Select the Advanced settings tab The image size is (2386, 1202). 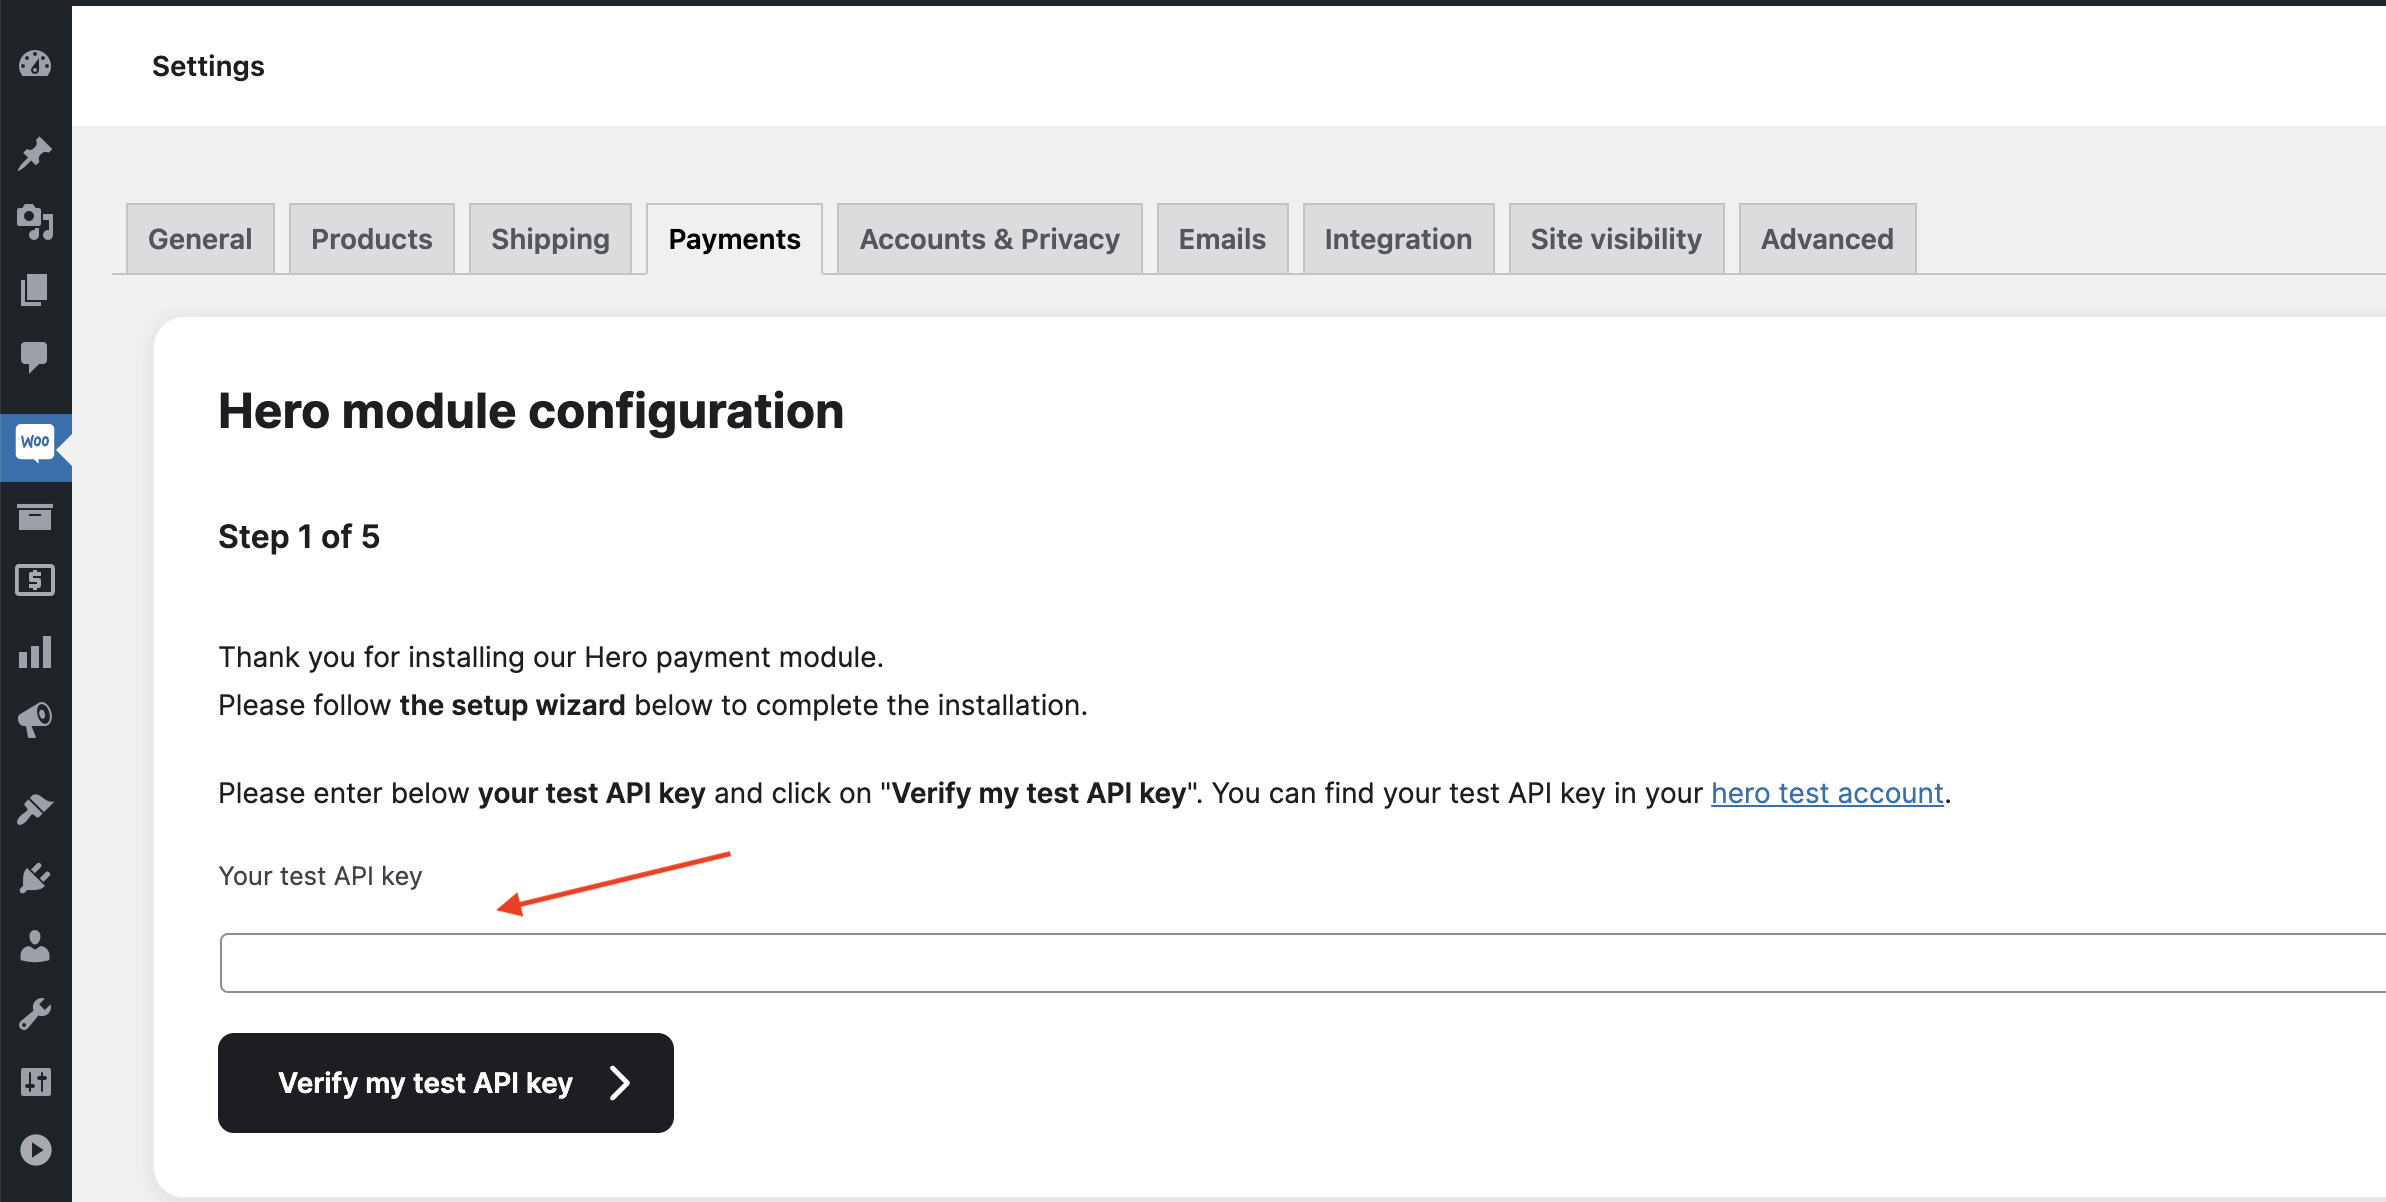click(1827, 238)
